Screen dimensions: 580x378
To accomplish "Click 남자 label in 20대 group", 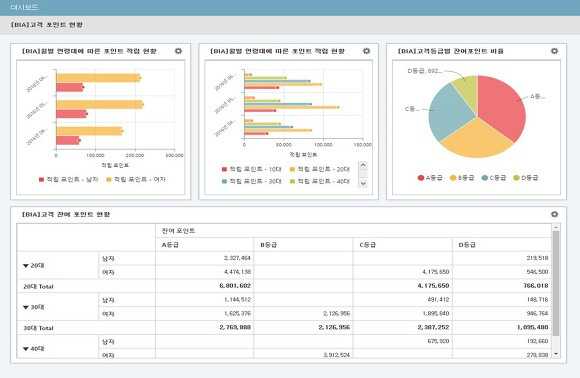I will 108,259.
